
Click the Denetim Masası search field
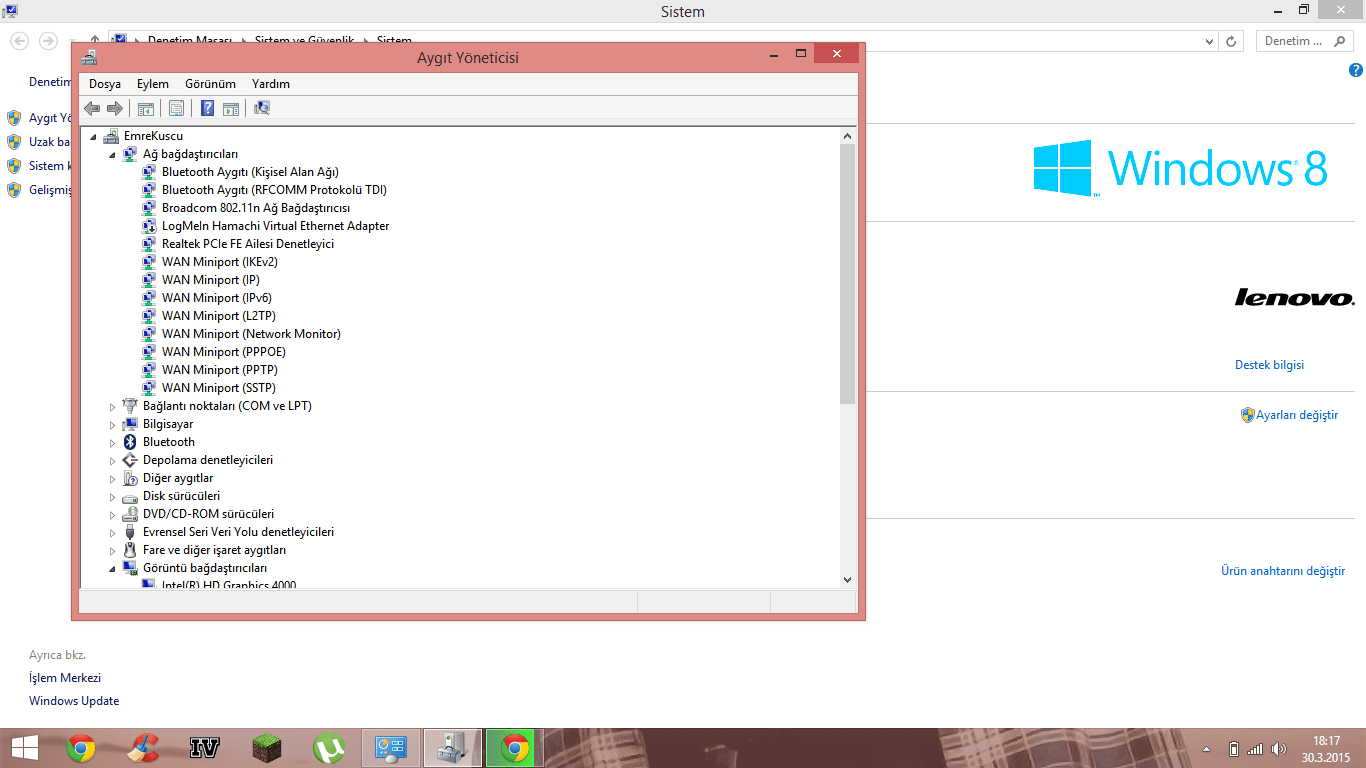click(1304, 41)
